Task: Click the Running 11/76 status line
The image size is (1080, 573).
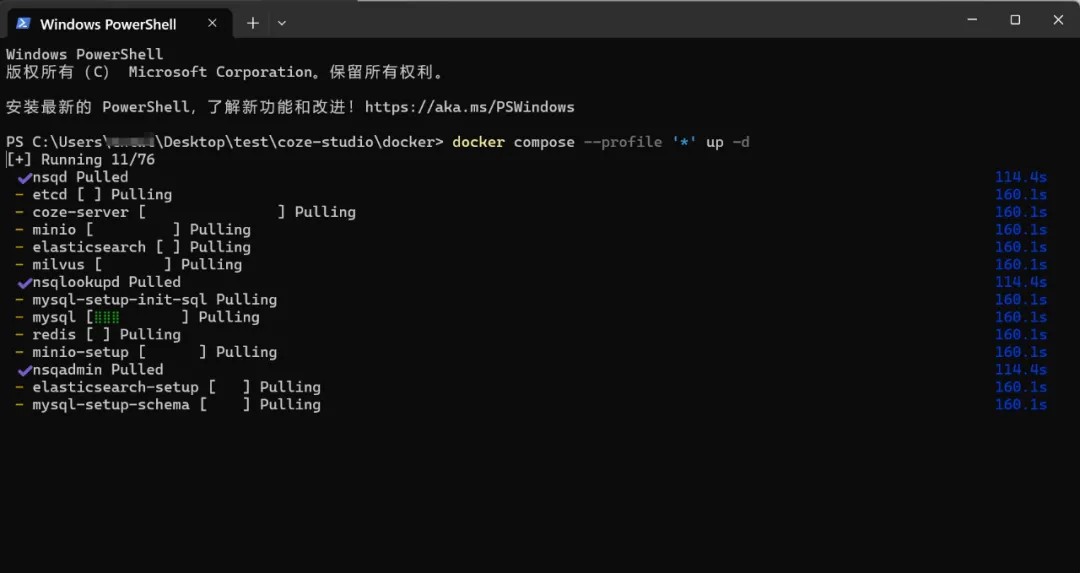Action: (x=81, y=160)
